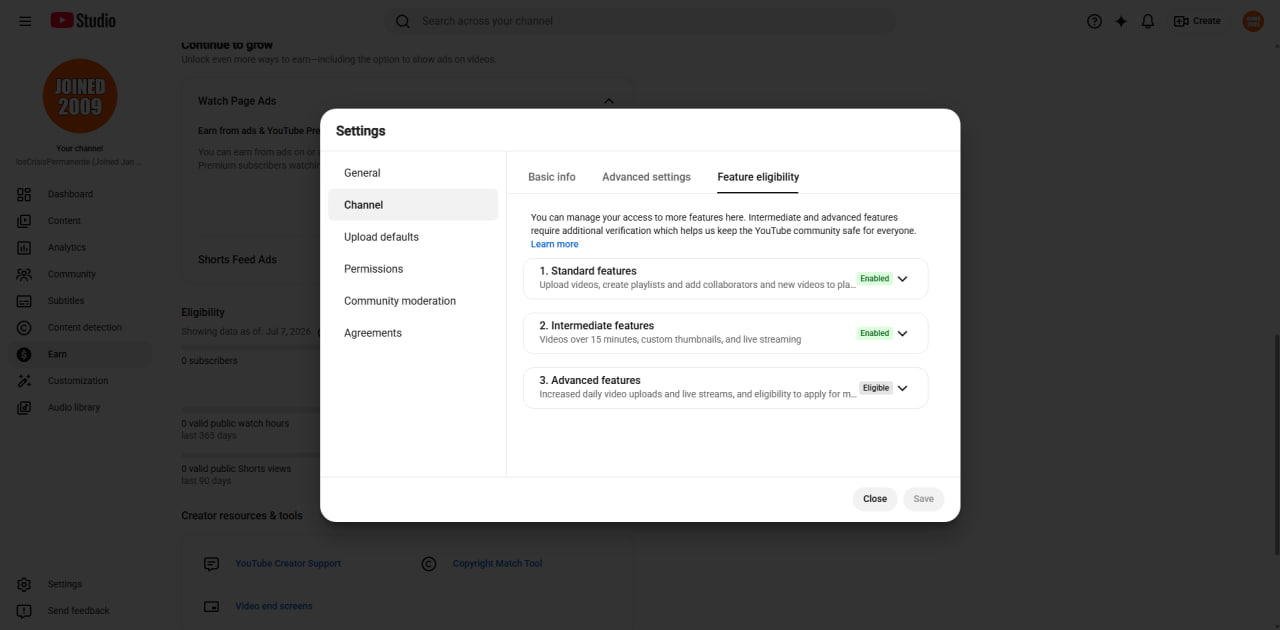Open the Copyright Match Tool link

coord(497,564)
